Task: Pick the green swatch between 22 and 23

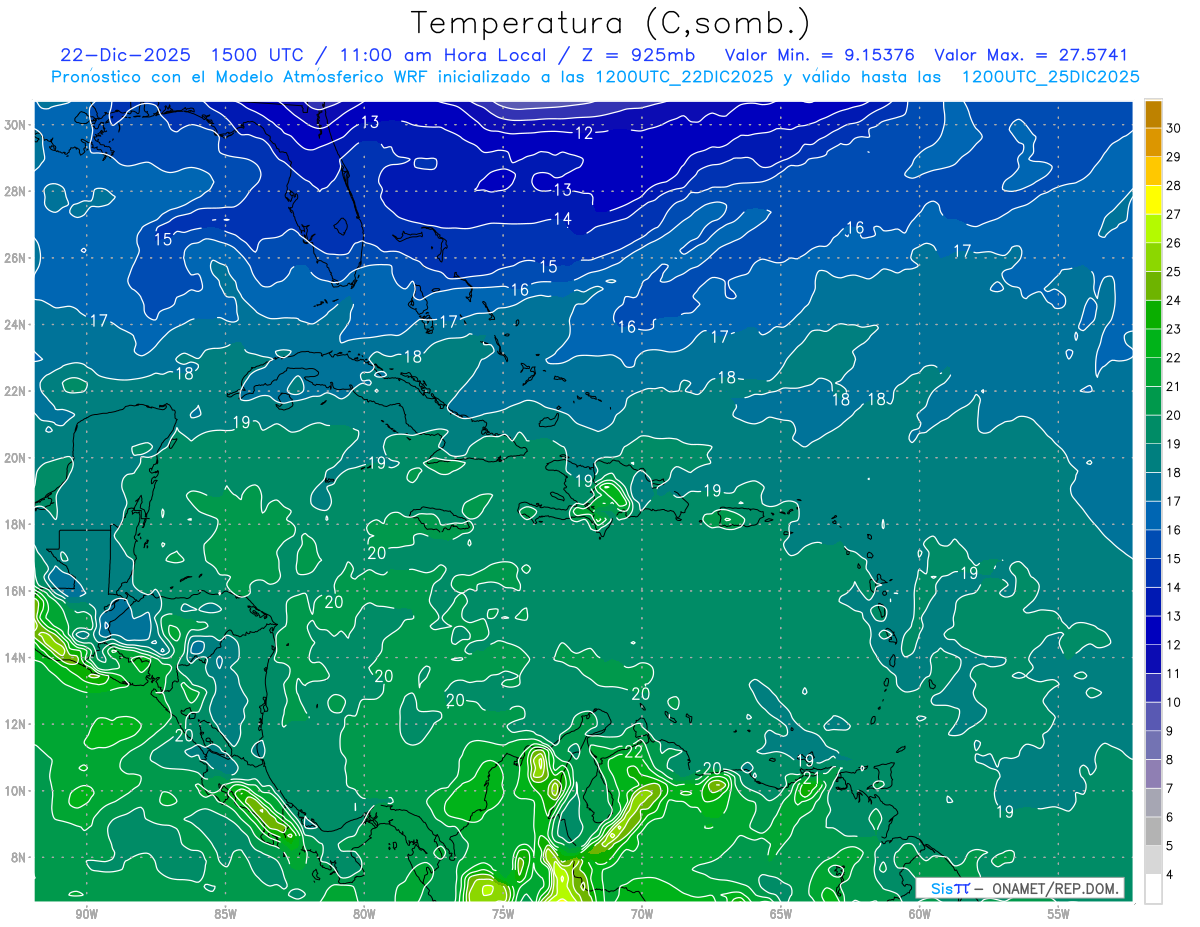Action: click(1154, 343)
